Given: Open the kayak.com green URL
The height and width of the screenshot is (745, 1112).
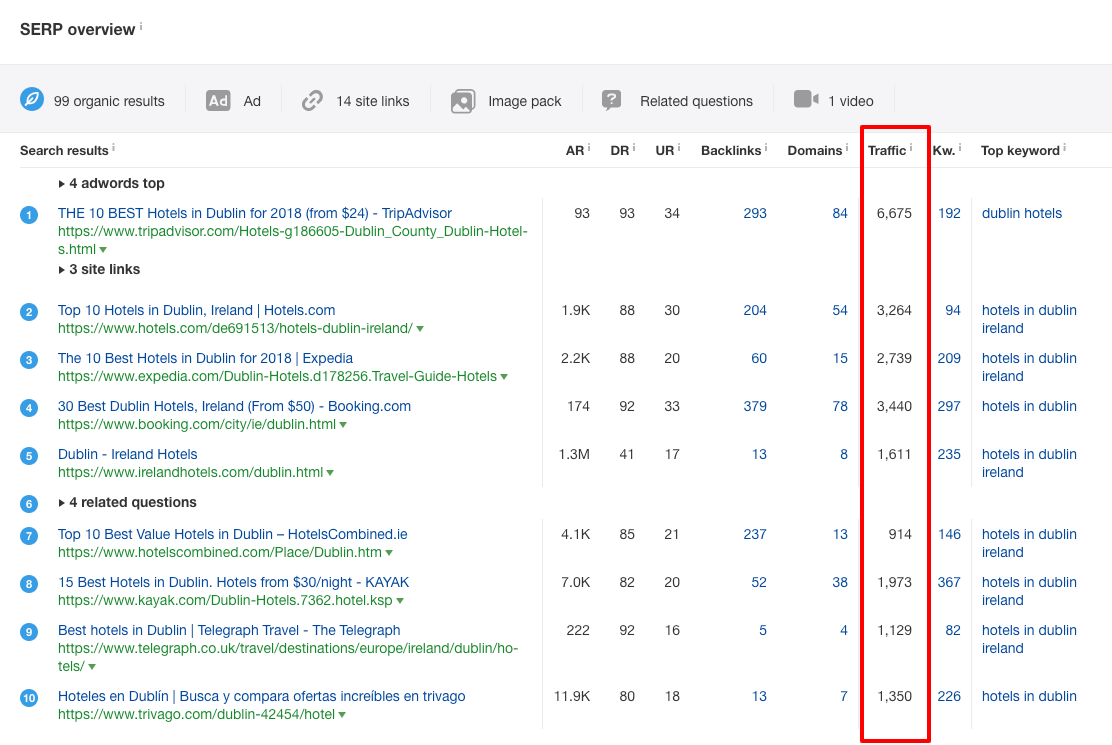Looking at the screenshot, I should (226, 600).
